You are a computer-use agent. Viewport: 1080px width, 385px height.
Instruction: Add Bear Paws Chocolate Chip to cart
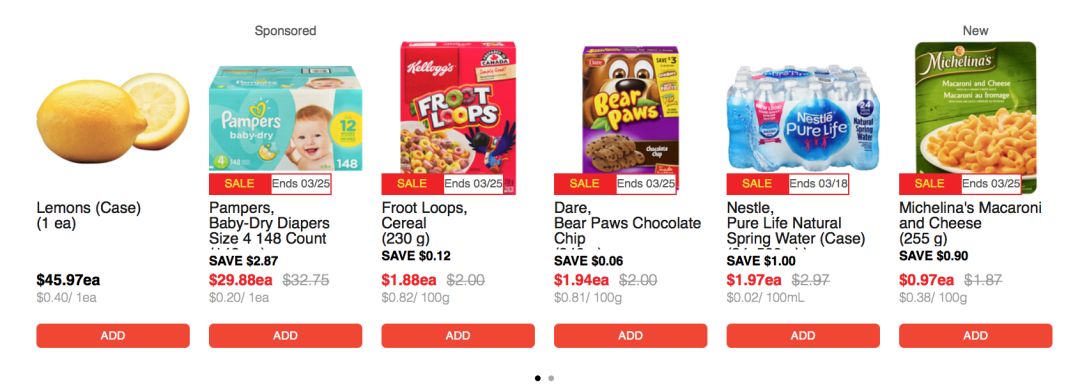click(630, 335)
